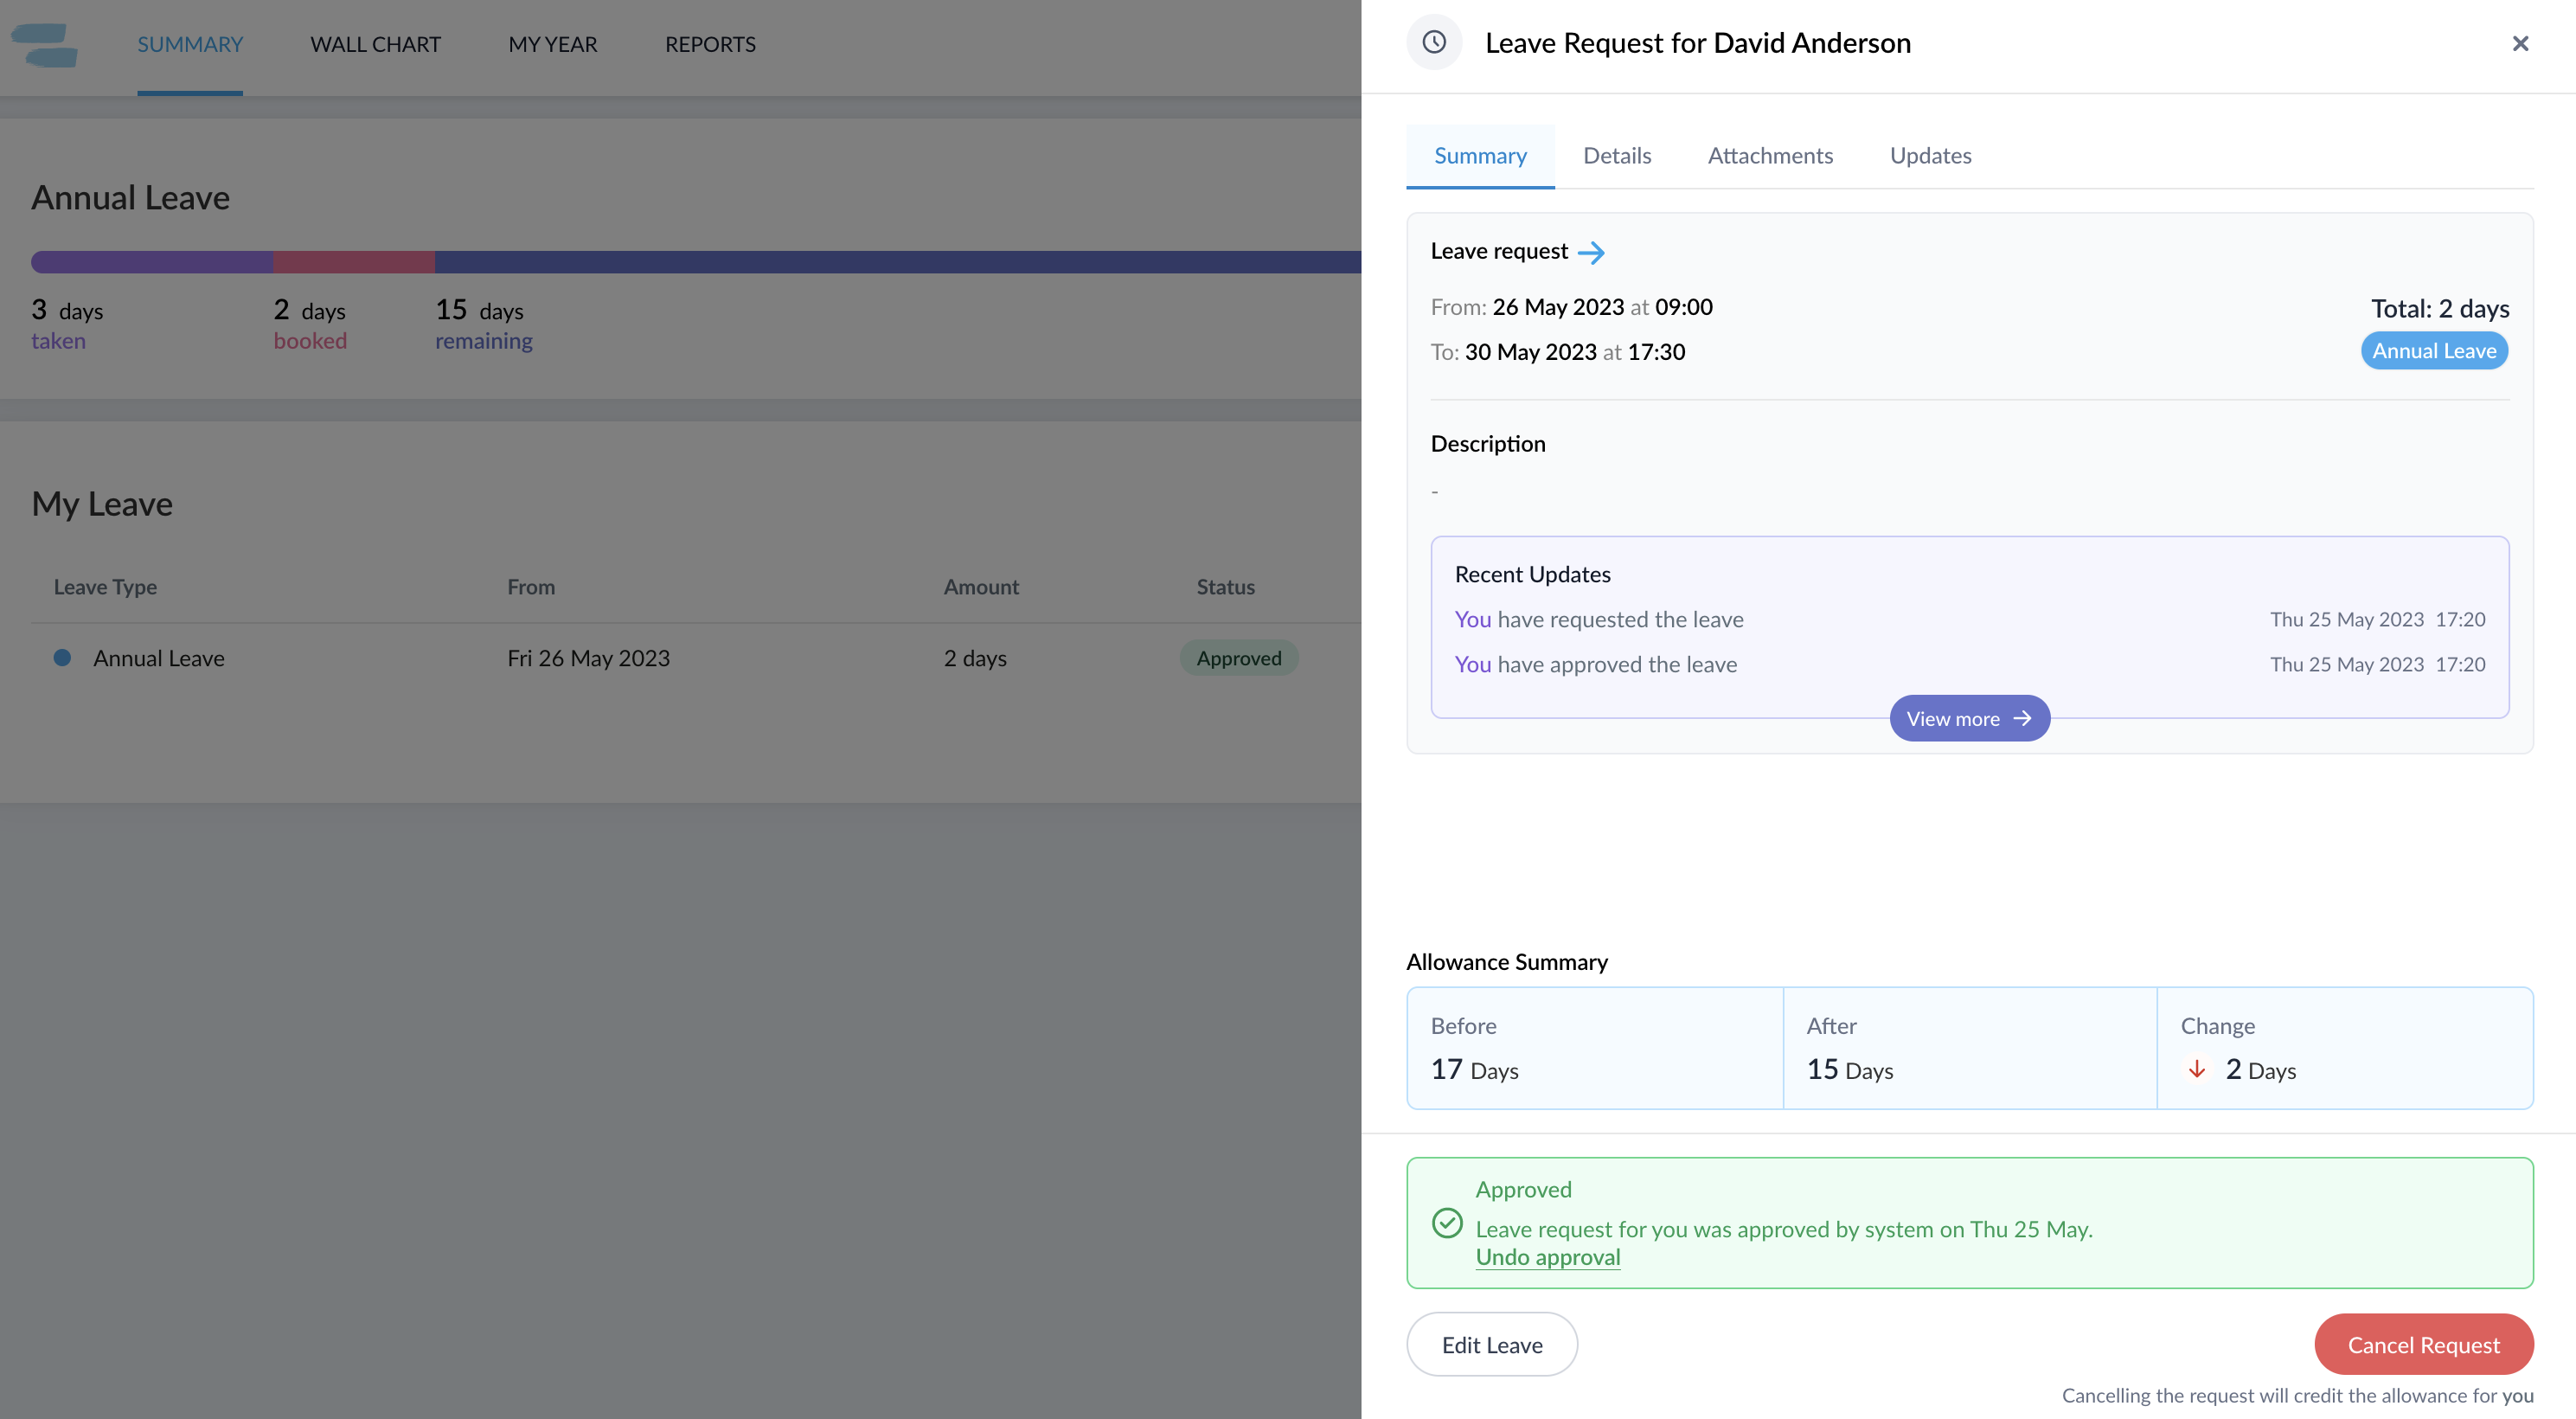Close the Leave Request panel
This screenshot has width=2576, height=1419.
point(2520,43)
